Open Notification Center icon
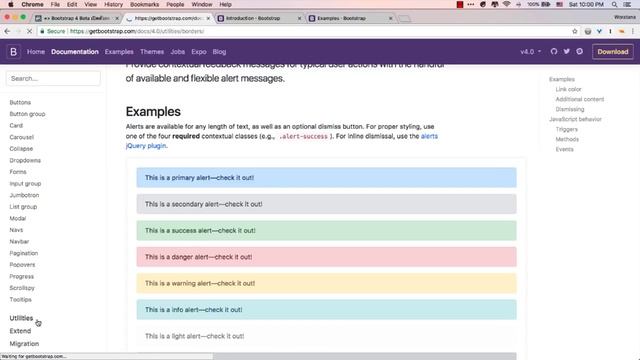This screenshot has height=360, width=640. [x=627, y=4]
